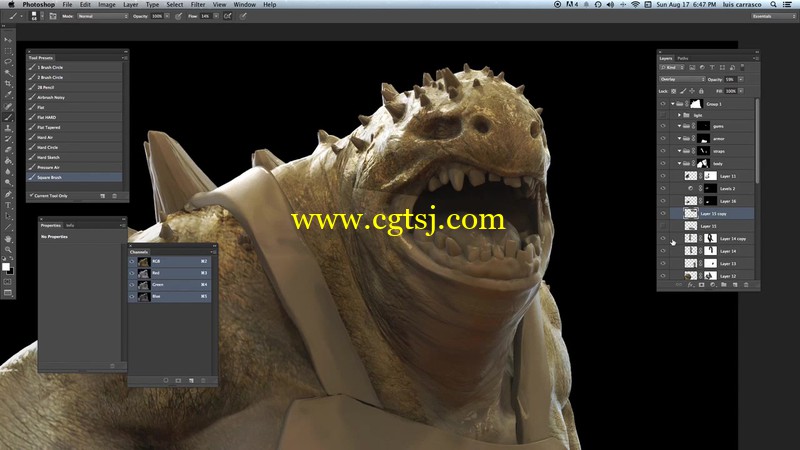Choose the Pressure Air preset
The image size is (800, 450).
coord(75,167)
